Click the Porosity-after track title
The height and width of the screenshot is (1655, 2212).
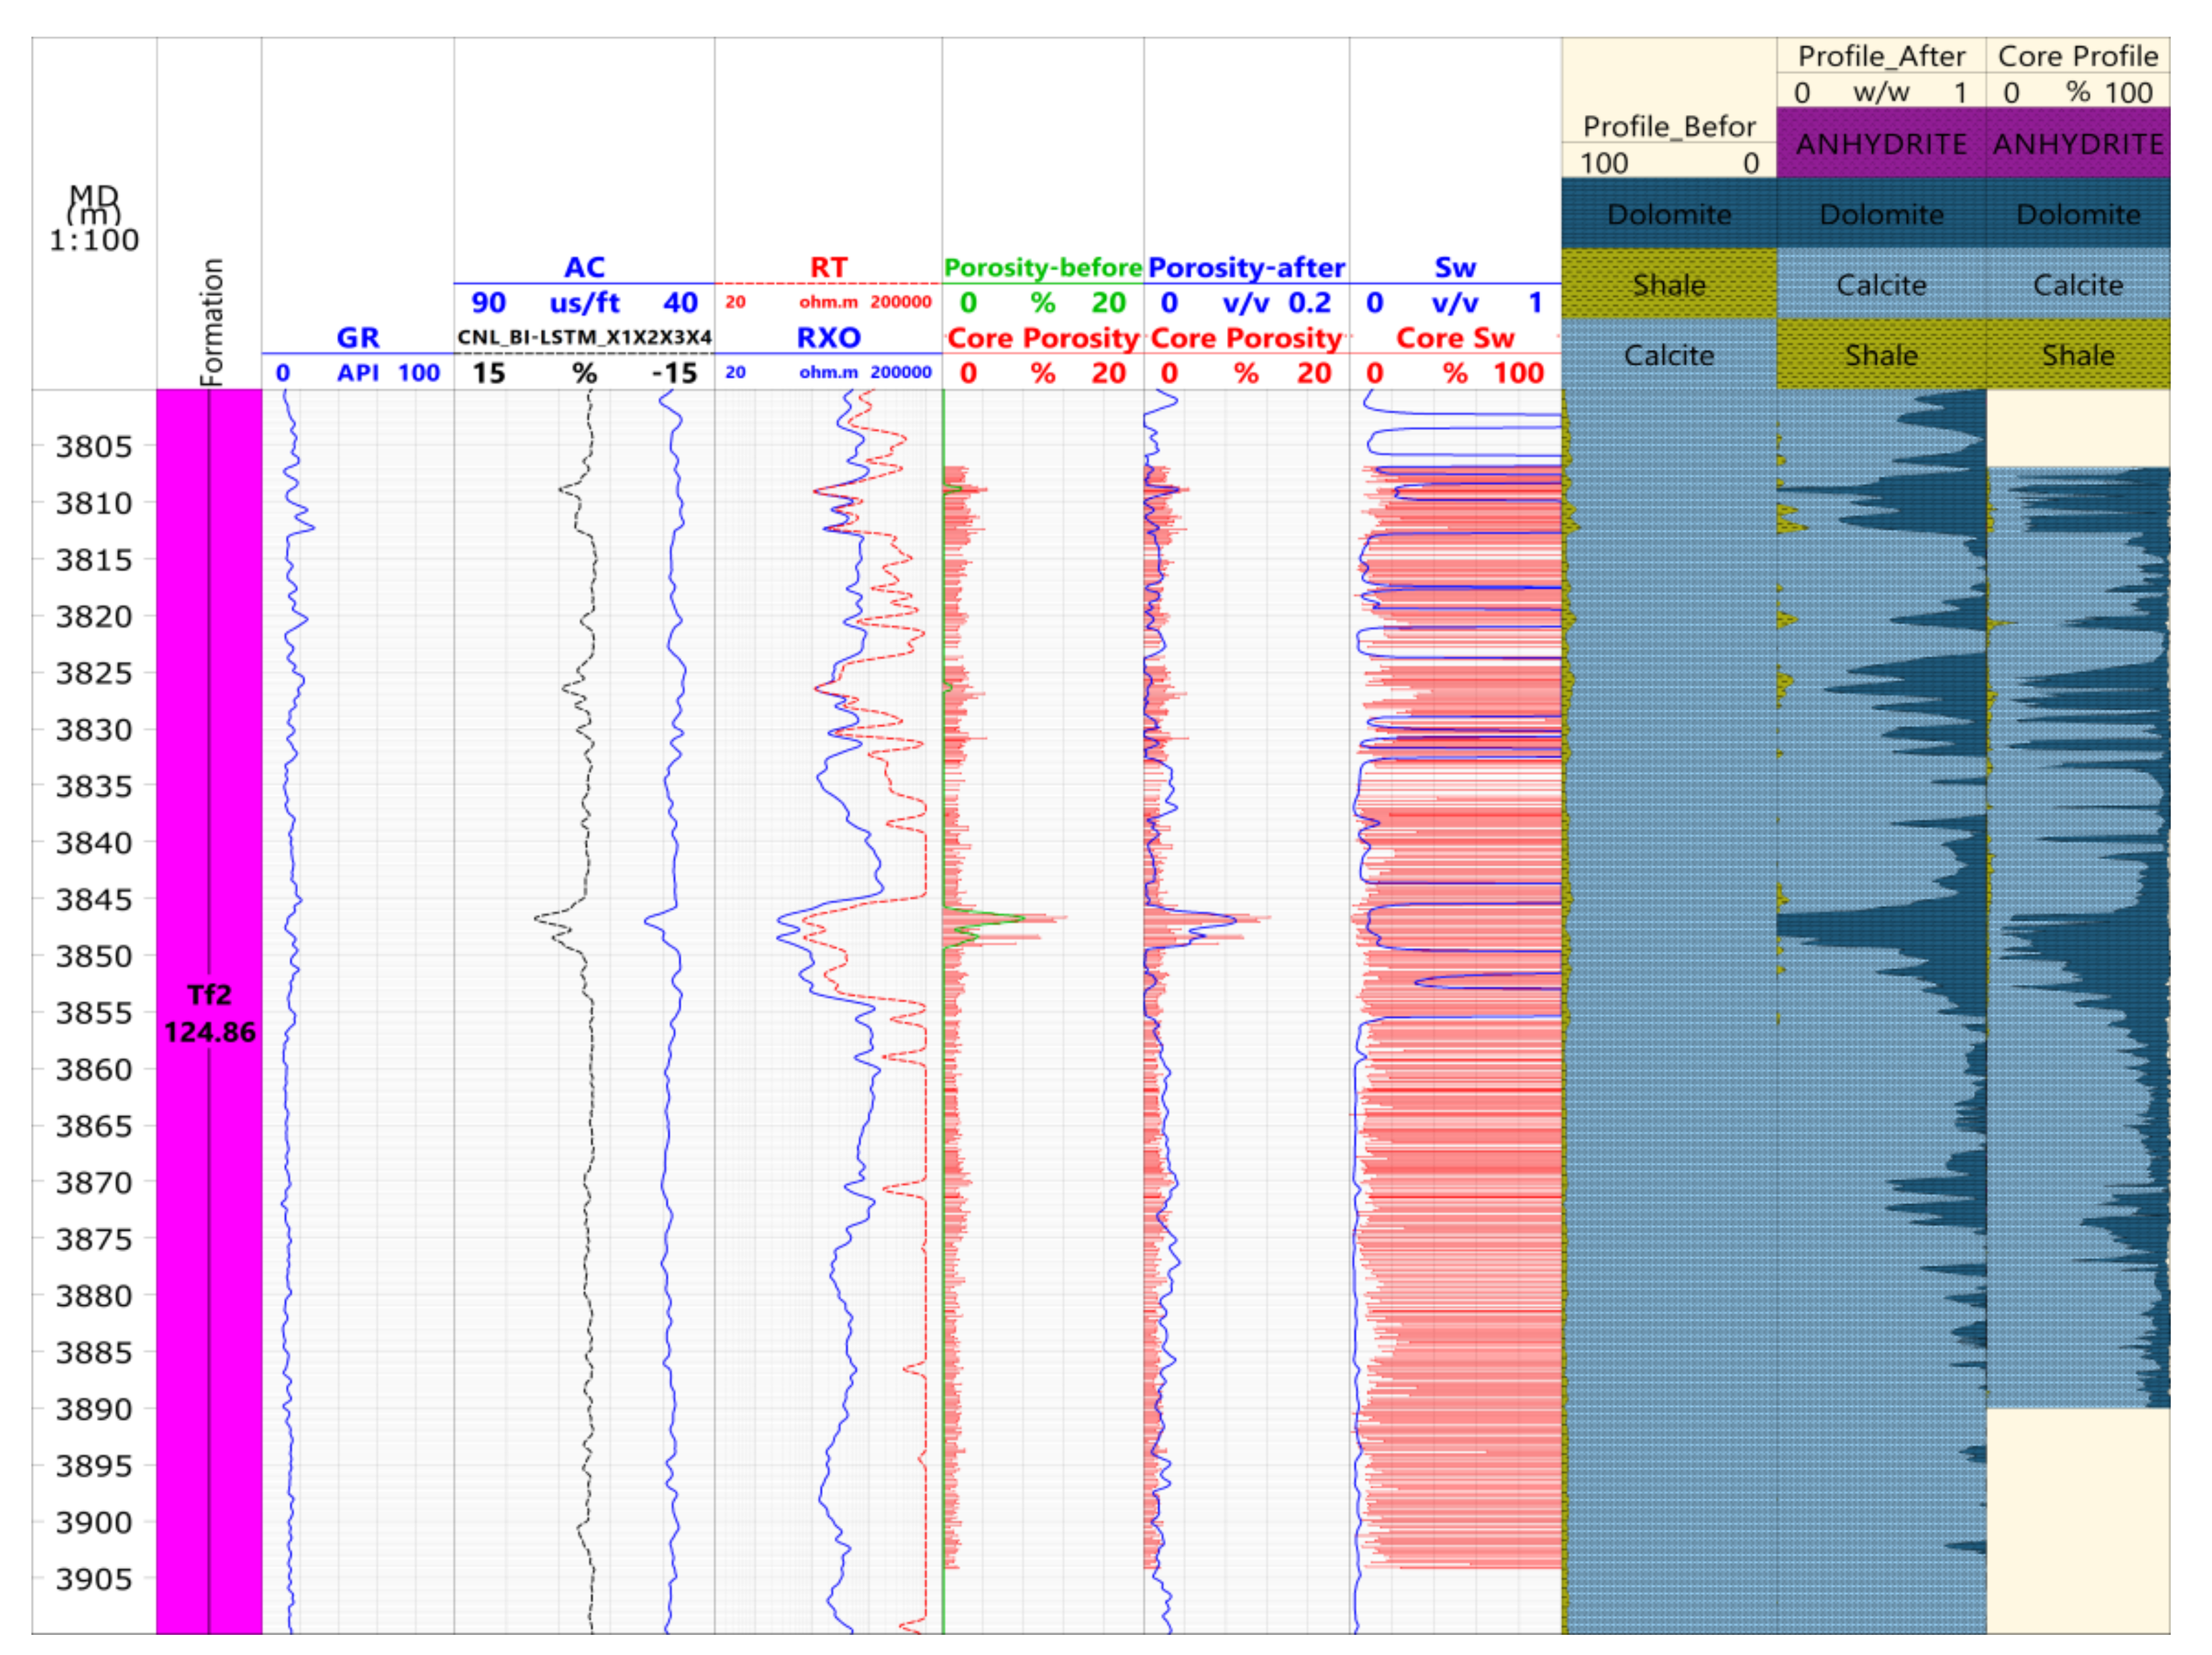pos(1246,267)
